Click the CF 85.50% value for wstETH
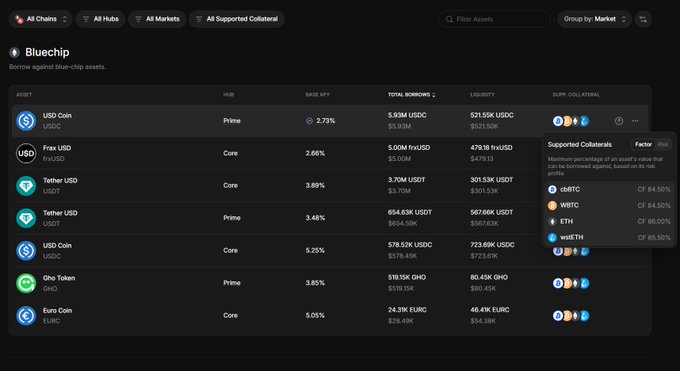The image size is (680, 371). point(654,238)
